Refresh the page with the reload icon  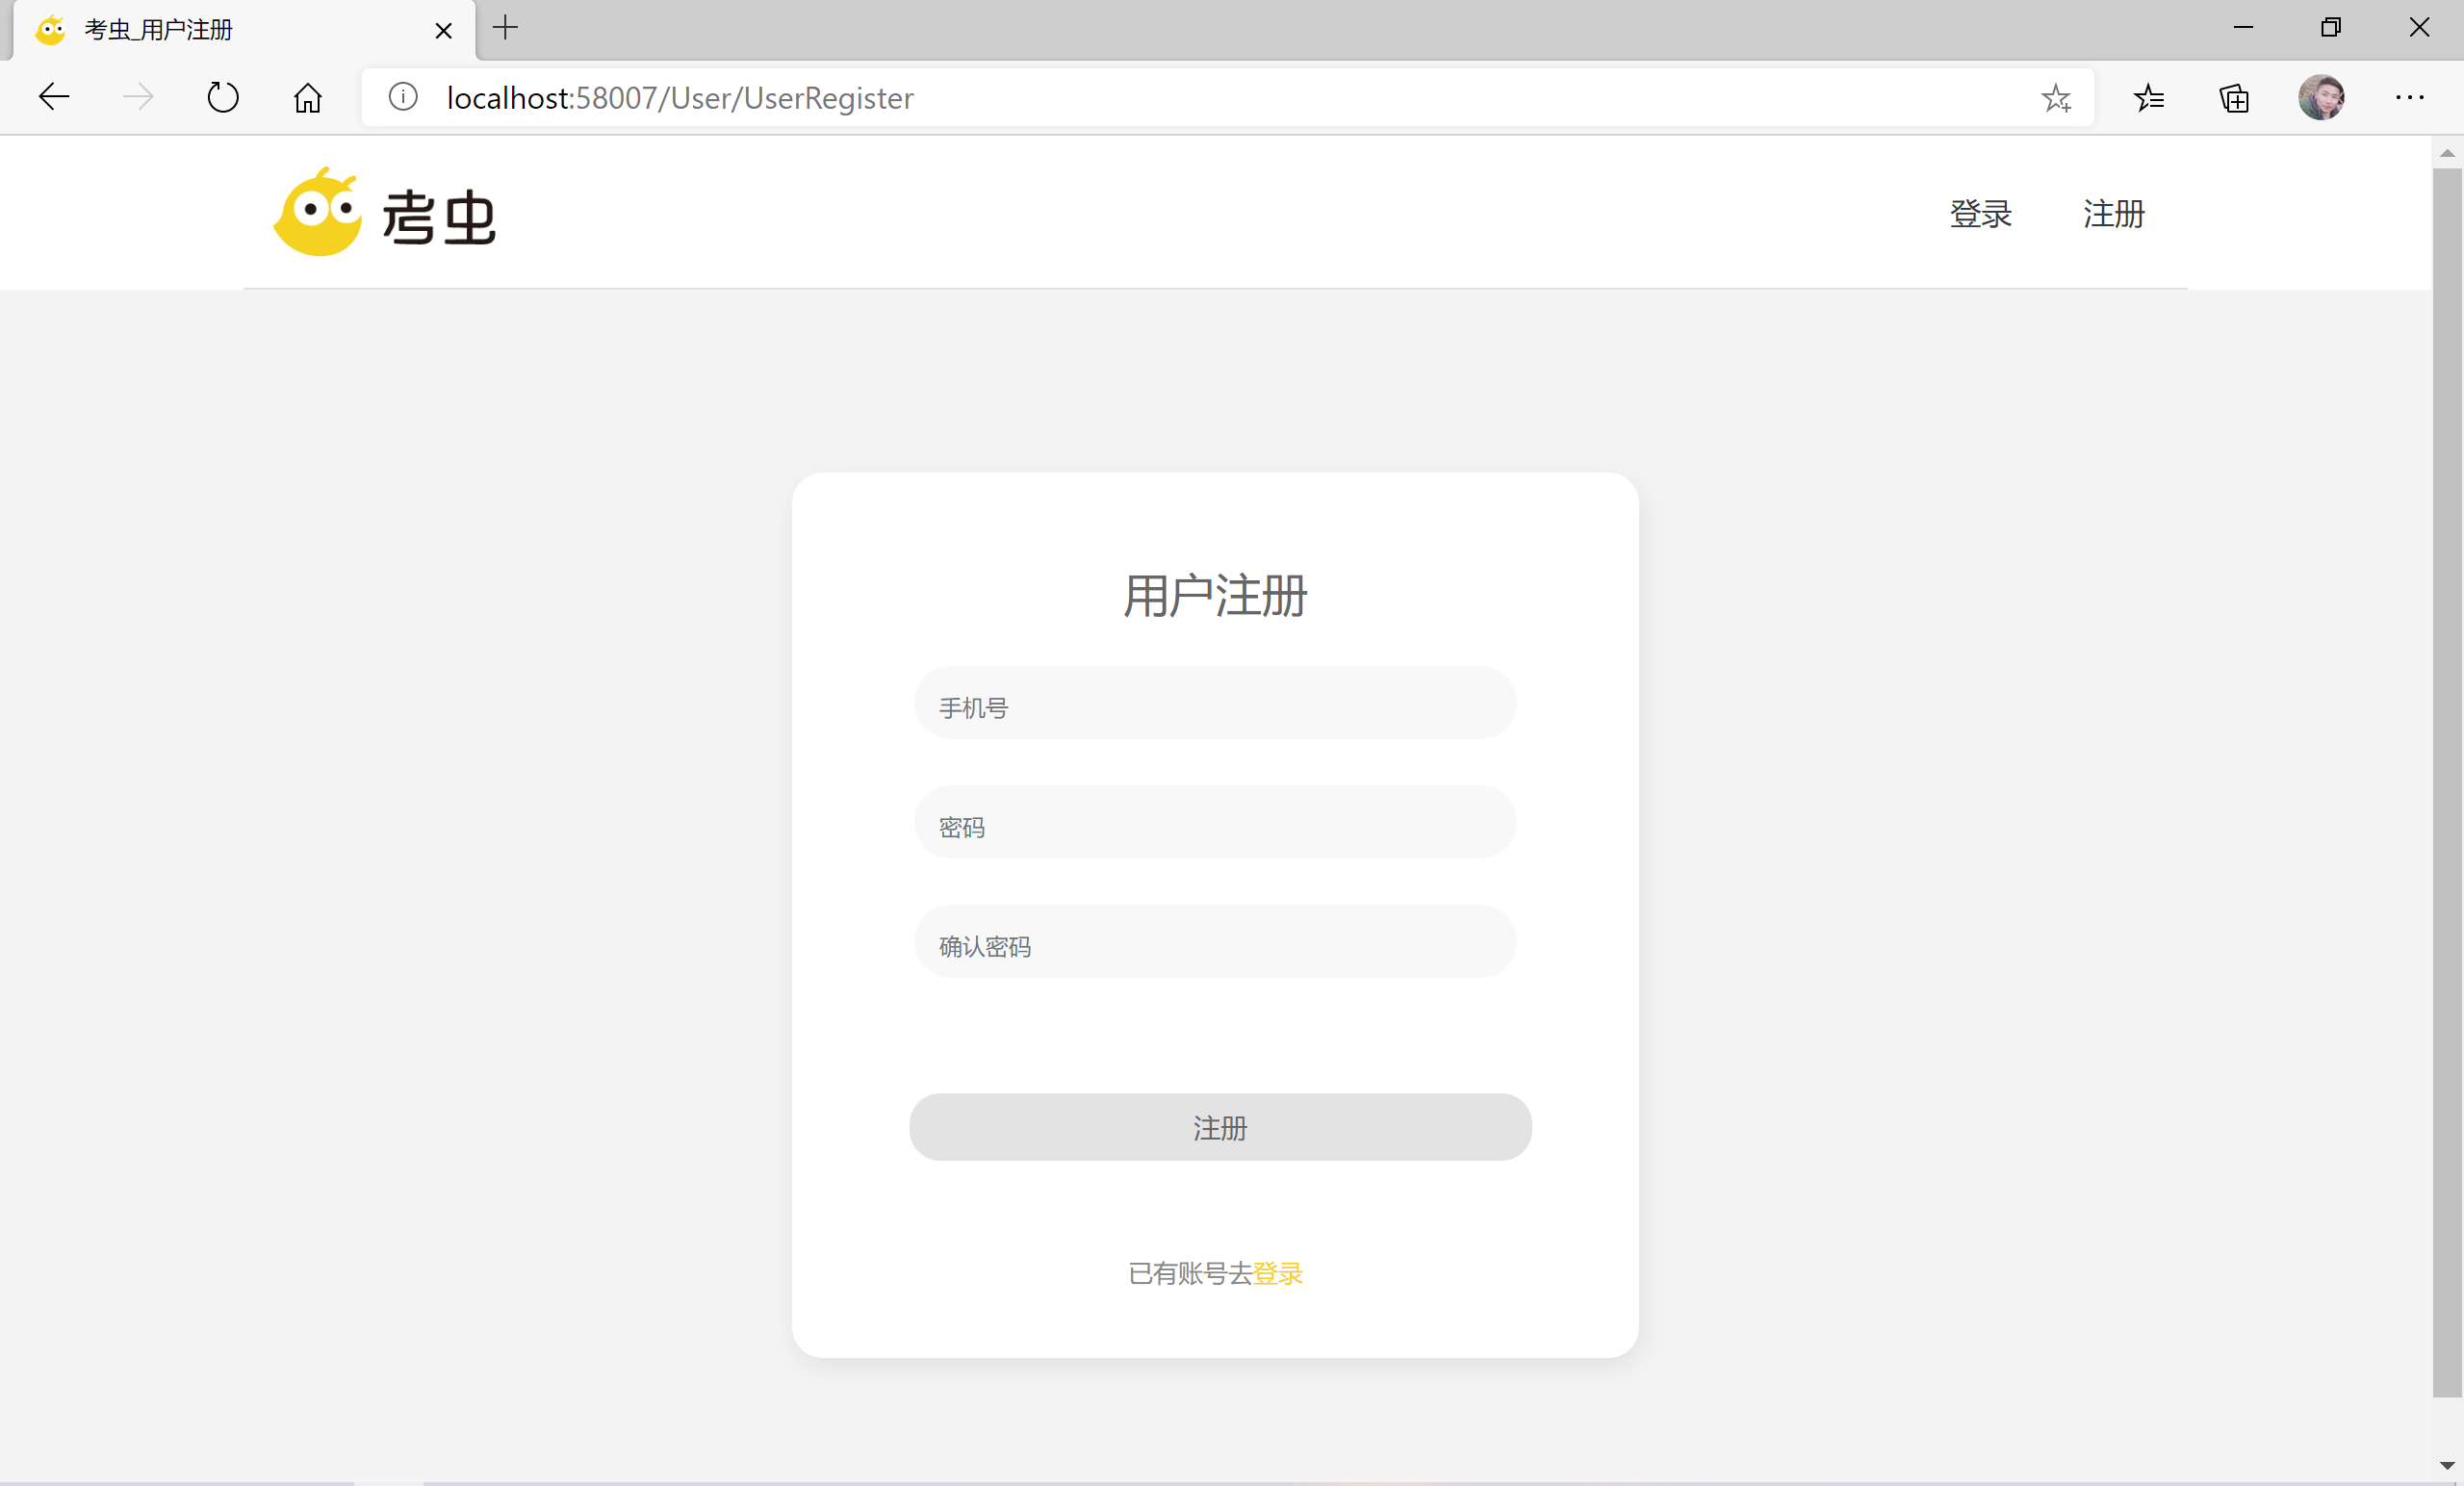click(222, 97)
